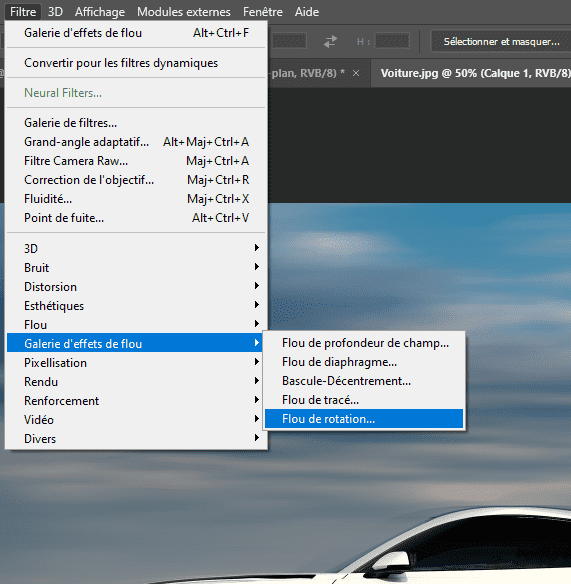Expand the Bruit submenu
The image size is (571, 584).
tap(136, 267)
